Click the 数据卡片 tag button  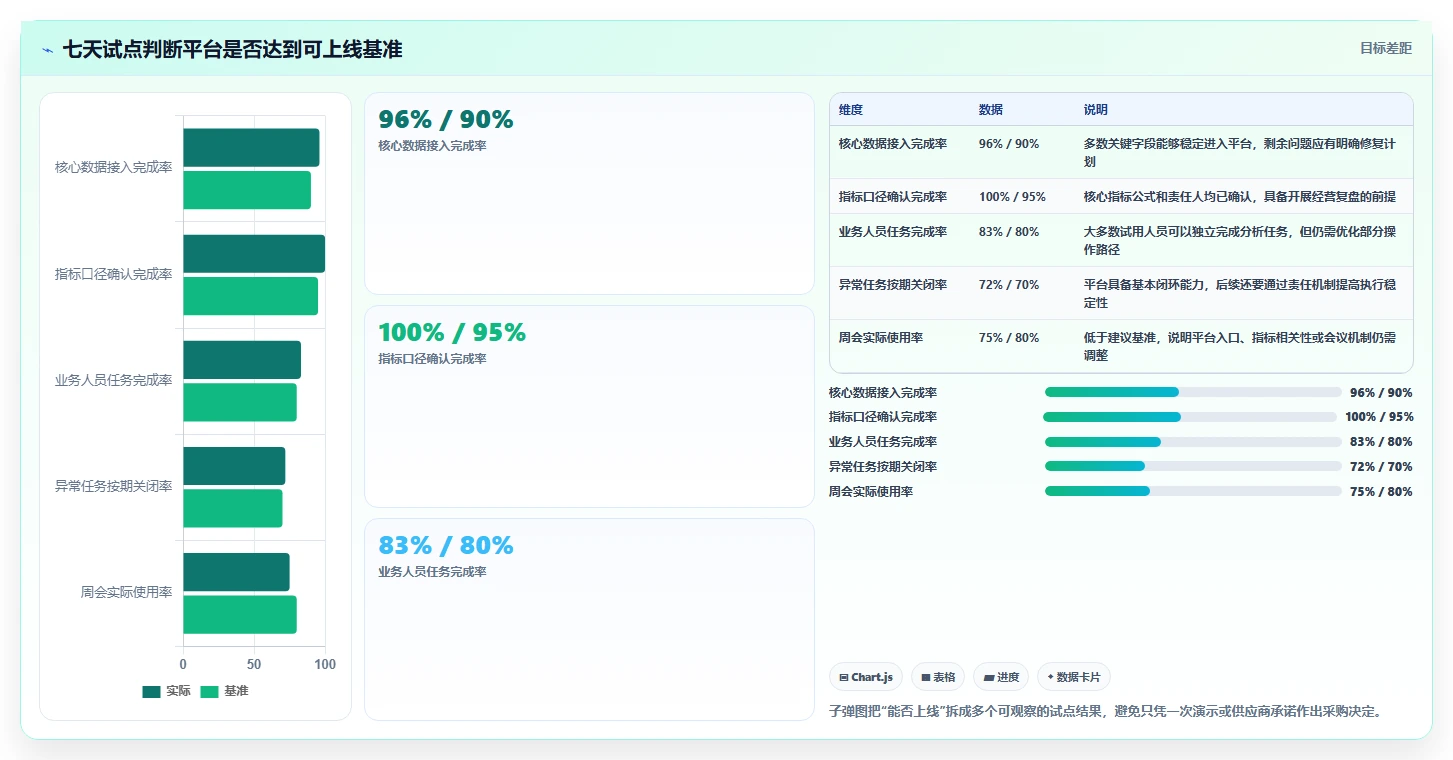1074,677
